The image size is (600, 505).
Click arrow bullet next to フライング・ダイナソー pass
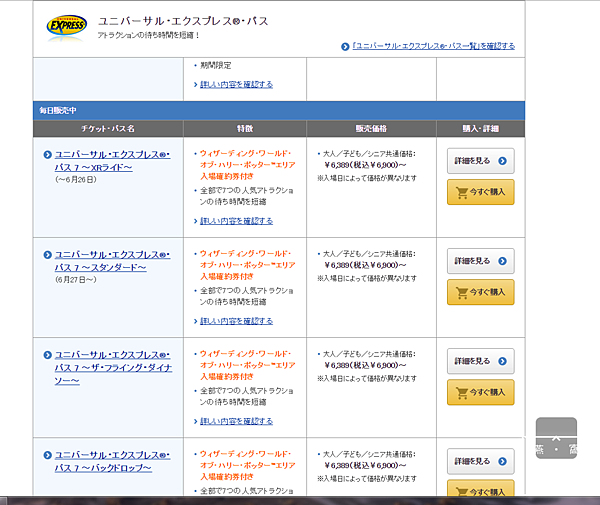tap(47, 355)
